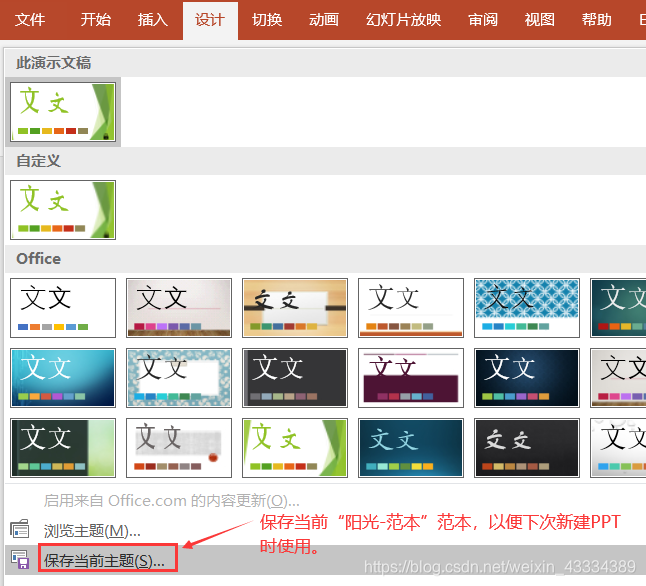The height and width of the screenshot is (586, 646).
Task: Switch to the 开始 ribbon tab
Action: [x=96, y=20]
